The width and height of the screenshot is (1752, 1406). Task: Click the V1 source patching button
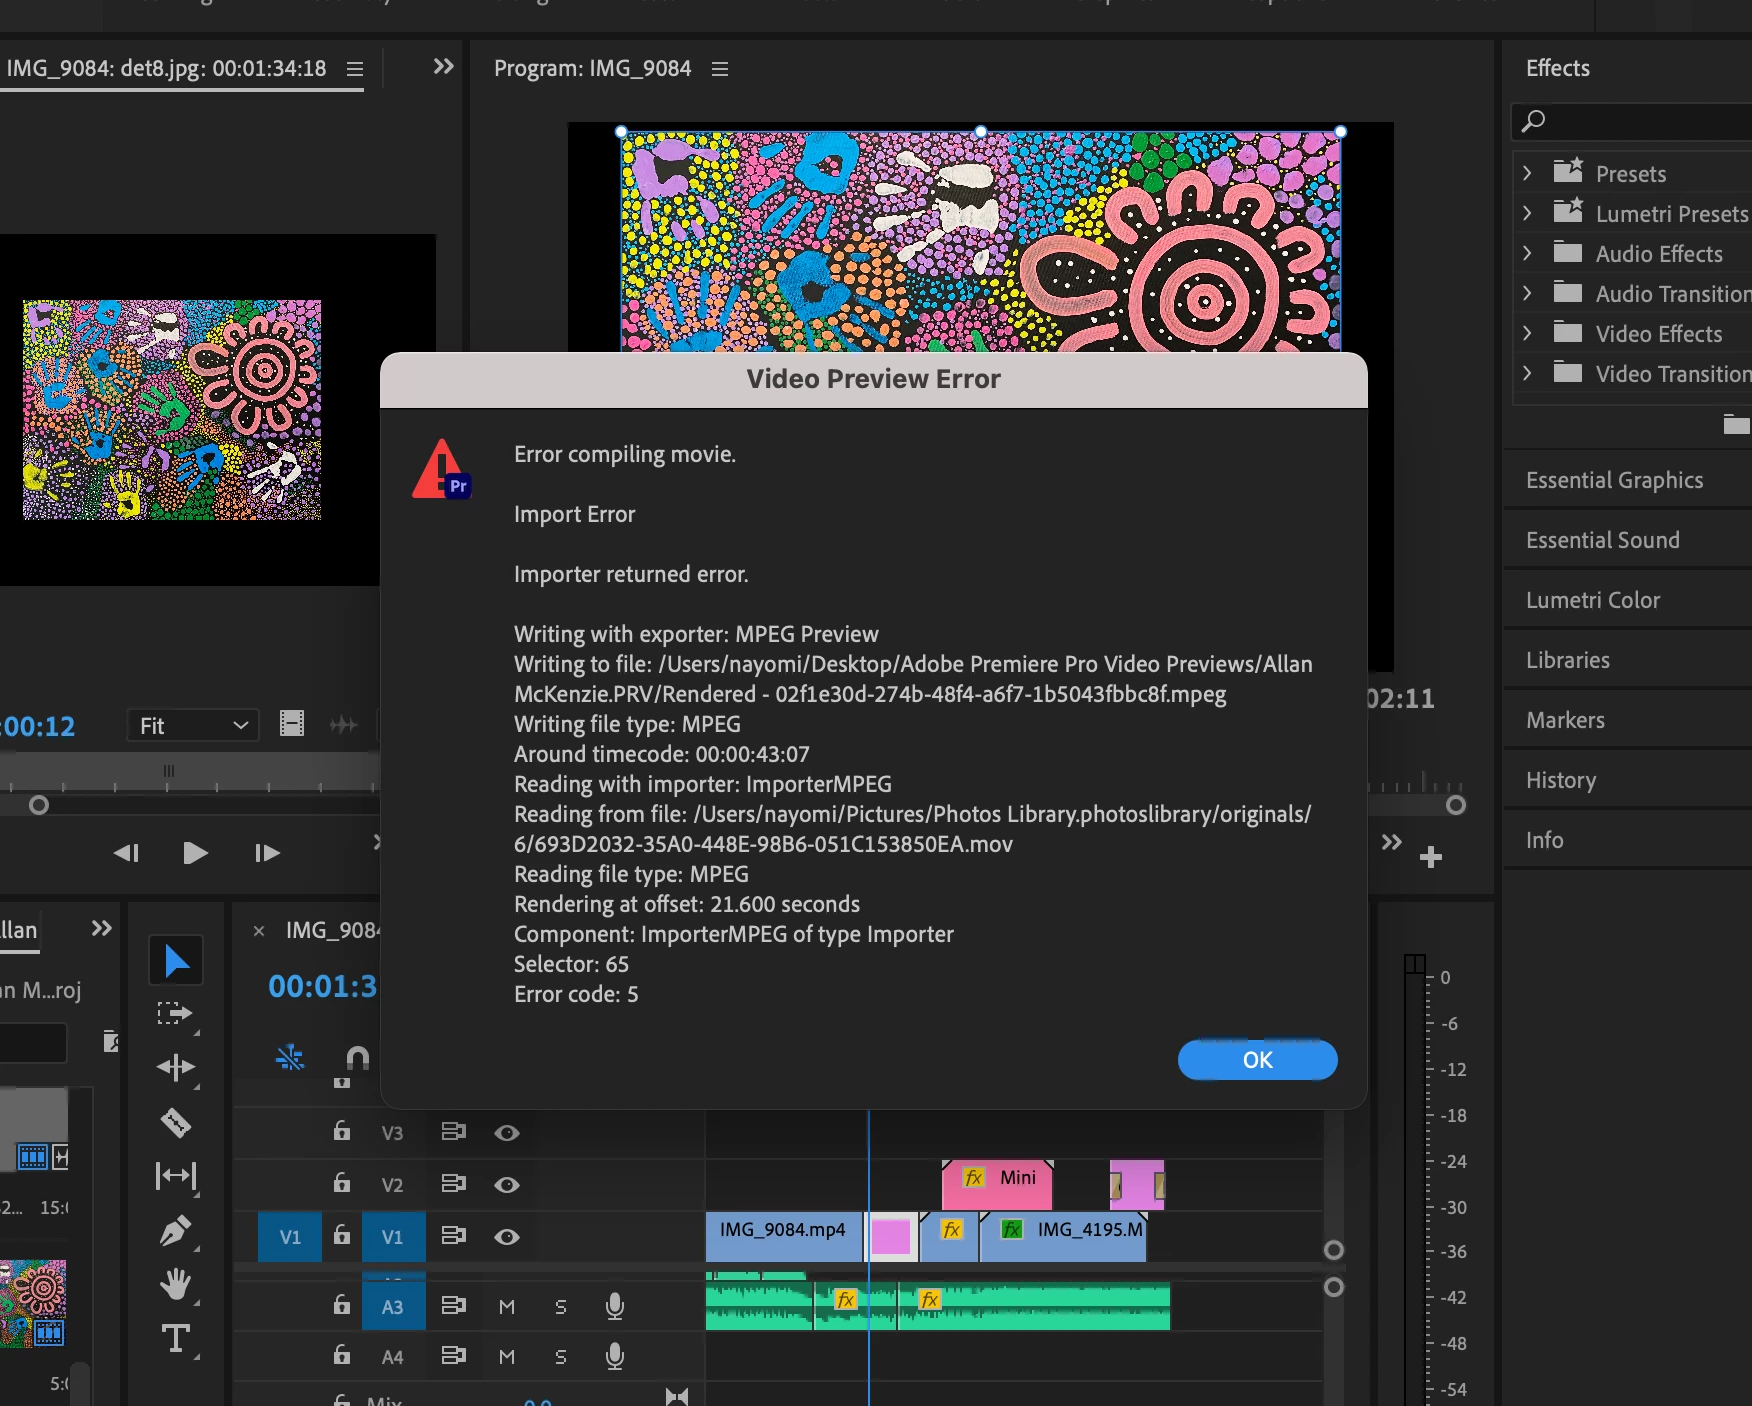[x=290, y=1237]
